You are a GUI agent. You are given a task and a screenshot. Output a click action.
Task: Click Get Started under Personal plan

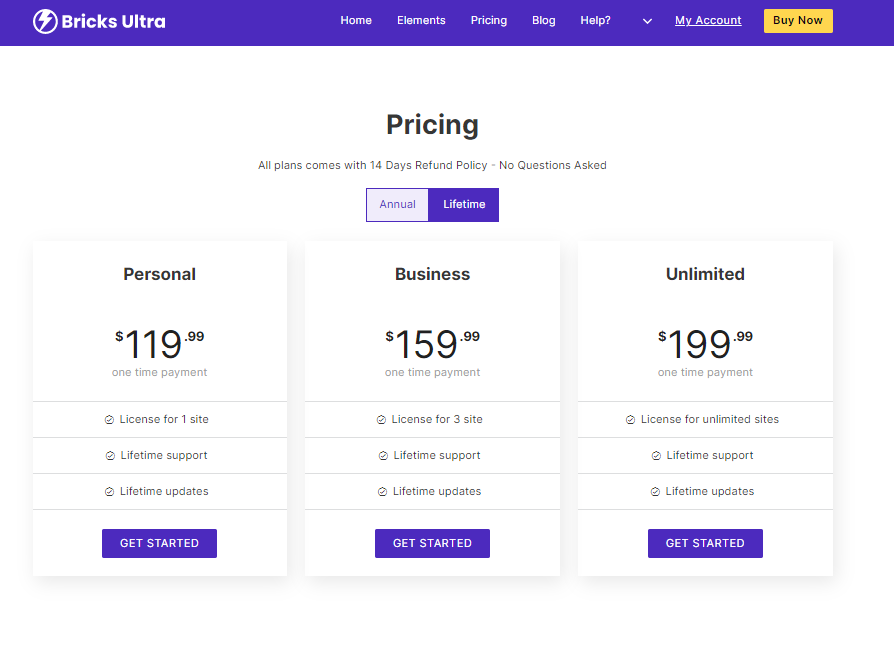pos(159,543)
